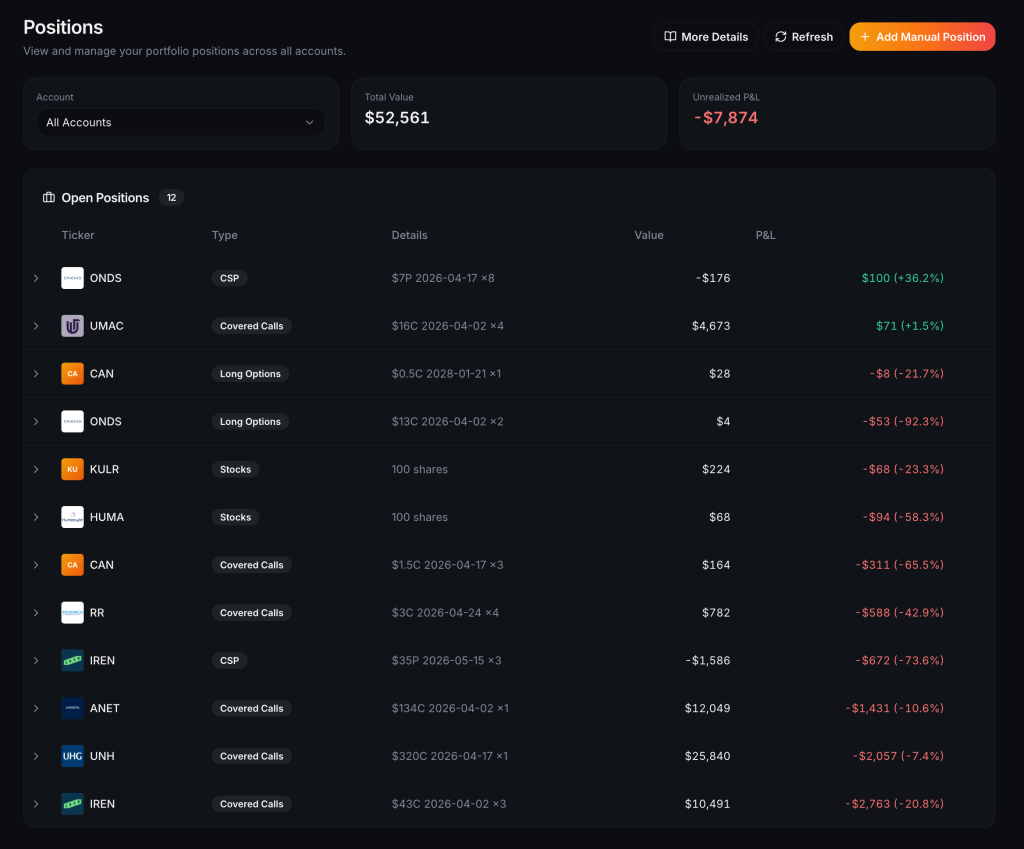Click the orange CAN ticker icon
Image resolution: width=1024 pixels, height=849 pixels.
tap(72, 373)
